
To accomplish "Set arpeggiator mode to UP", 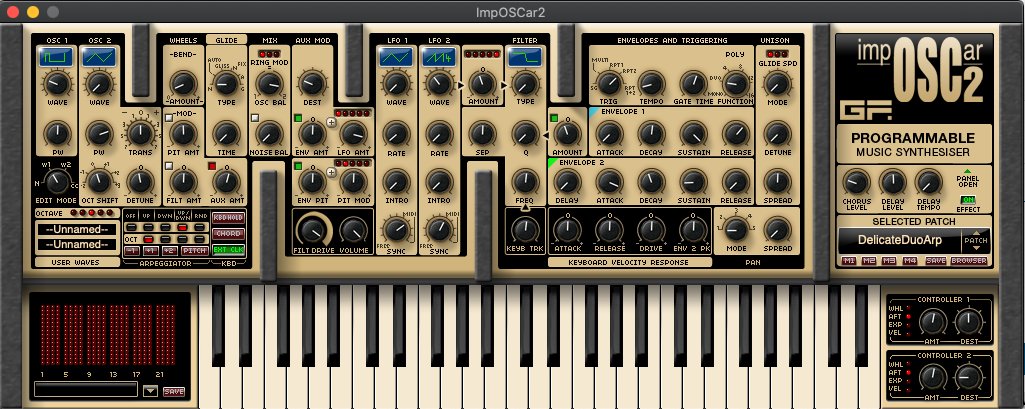I will (x=148, y=227).
